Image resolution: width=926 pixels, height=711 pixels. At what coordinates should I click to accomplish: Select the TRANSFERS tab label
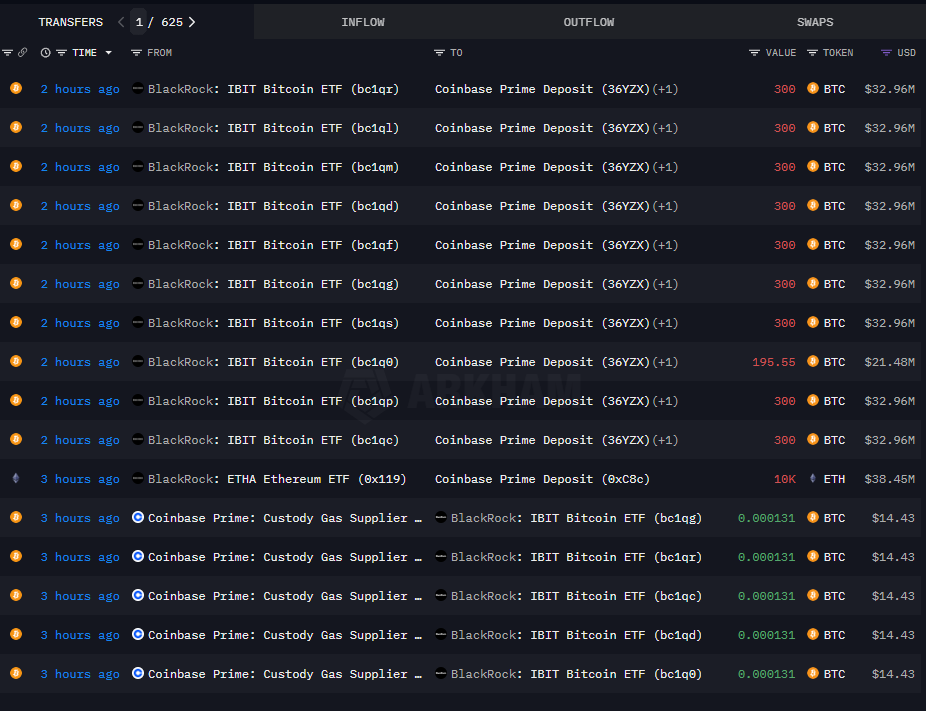click(x=70, y=22)
